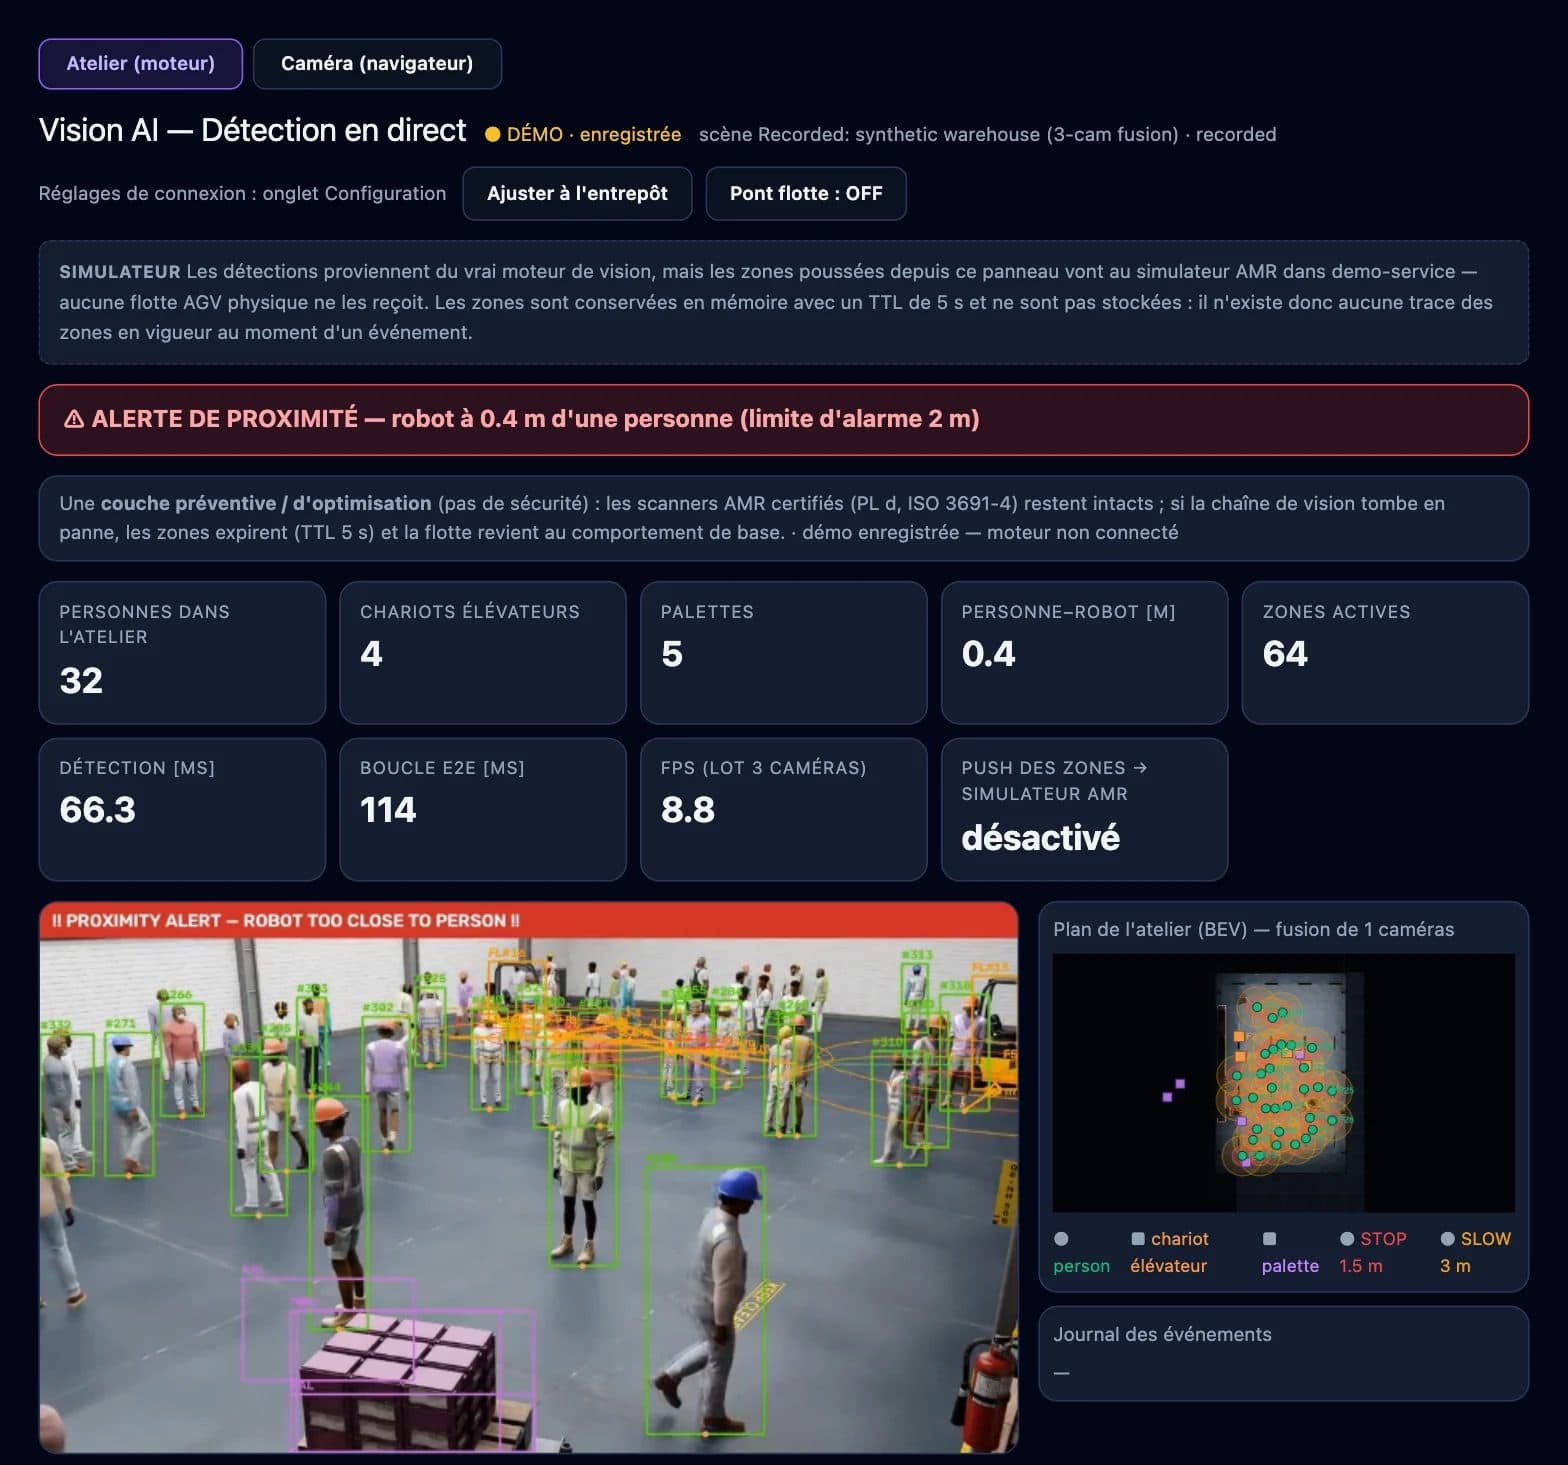Screen dimensions: 1568x1465
Task: Click the STOP 1.5 m legend dot
Action: tap(1347, 1239)
